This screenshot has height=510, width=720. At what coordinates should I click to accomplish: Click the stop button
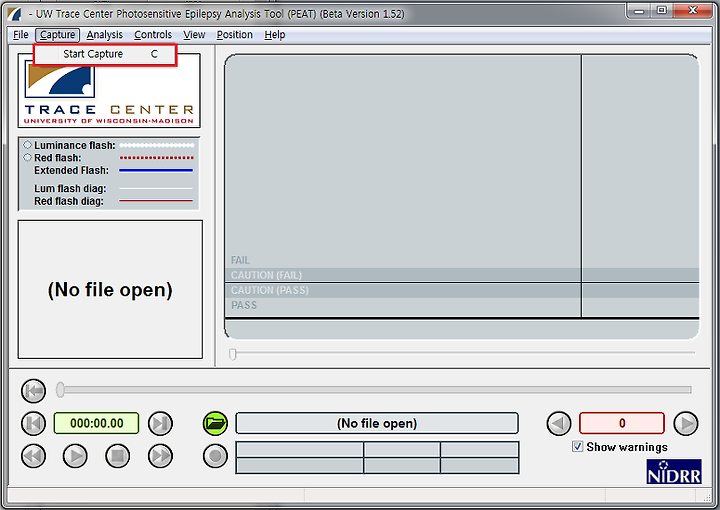click(118, 456)
